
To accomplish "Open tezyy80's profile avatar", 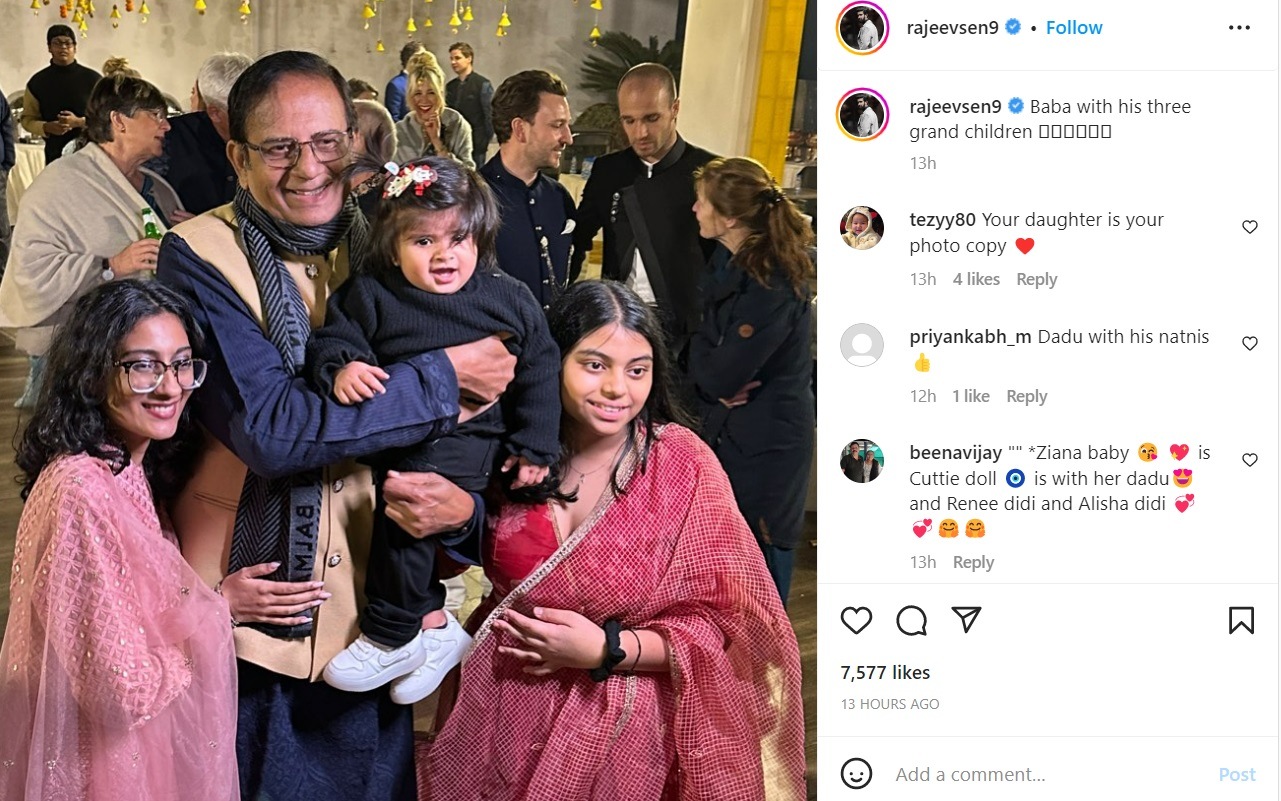I will point(862,228).
